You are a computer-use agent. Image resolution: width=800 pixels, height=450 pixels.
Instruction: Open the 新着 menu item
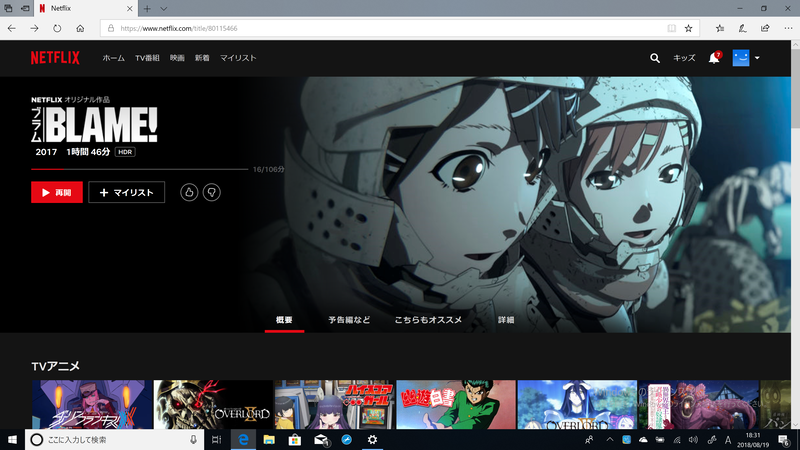click(x=202, y=58)
